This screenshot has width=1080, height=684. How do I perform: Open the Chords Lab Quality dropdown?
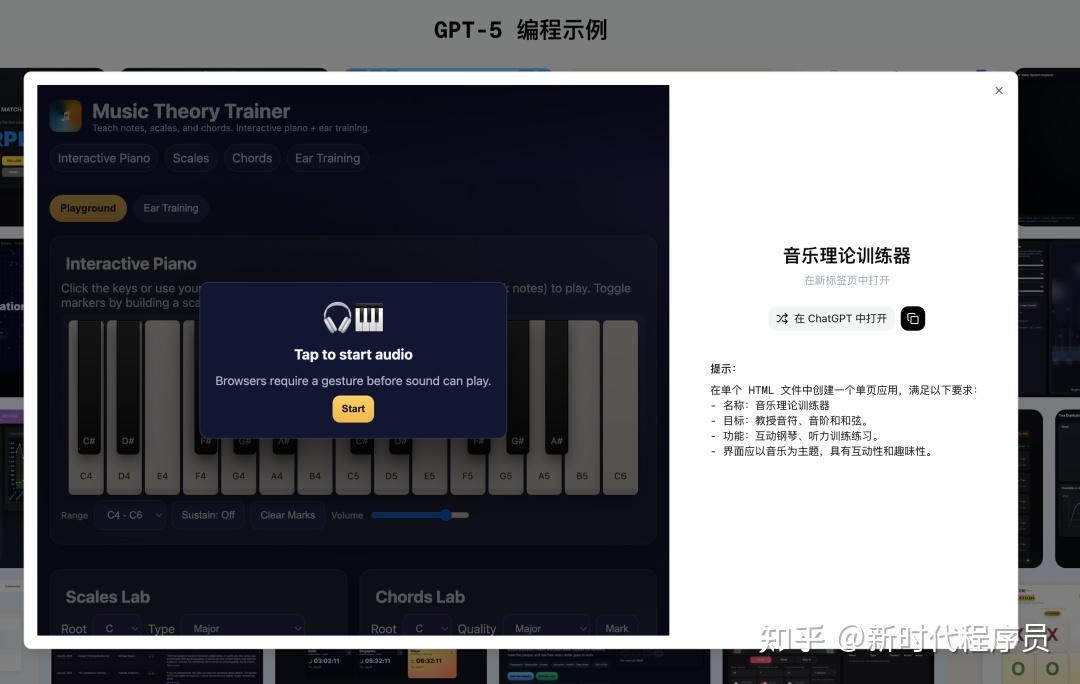coord(546,628)
